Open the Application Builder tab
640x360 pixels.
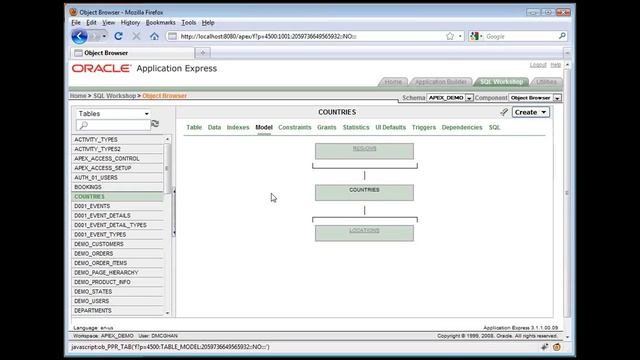[x=441, y=82]
